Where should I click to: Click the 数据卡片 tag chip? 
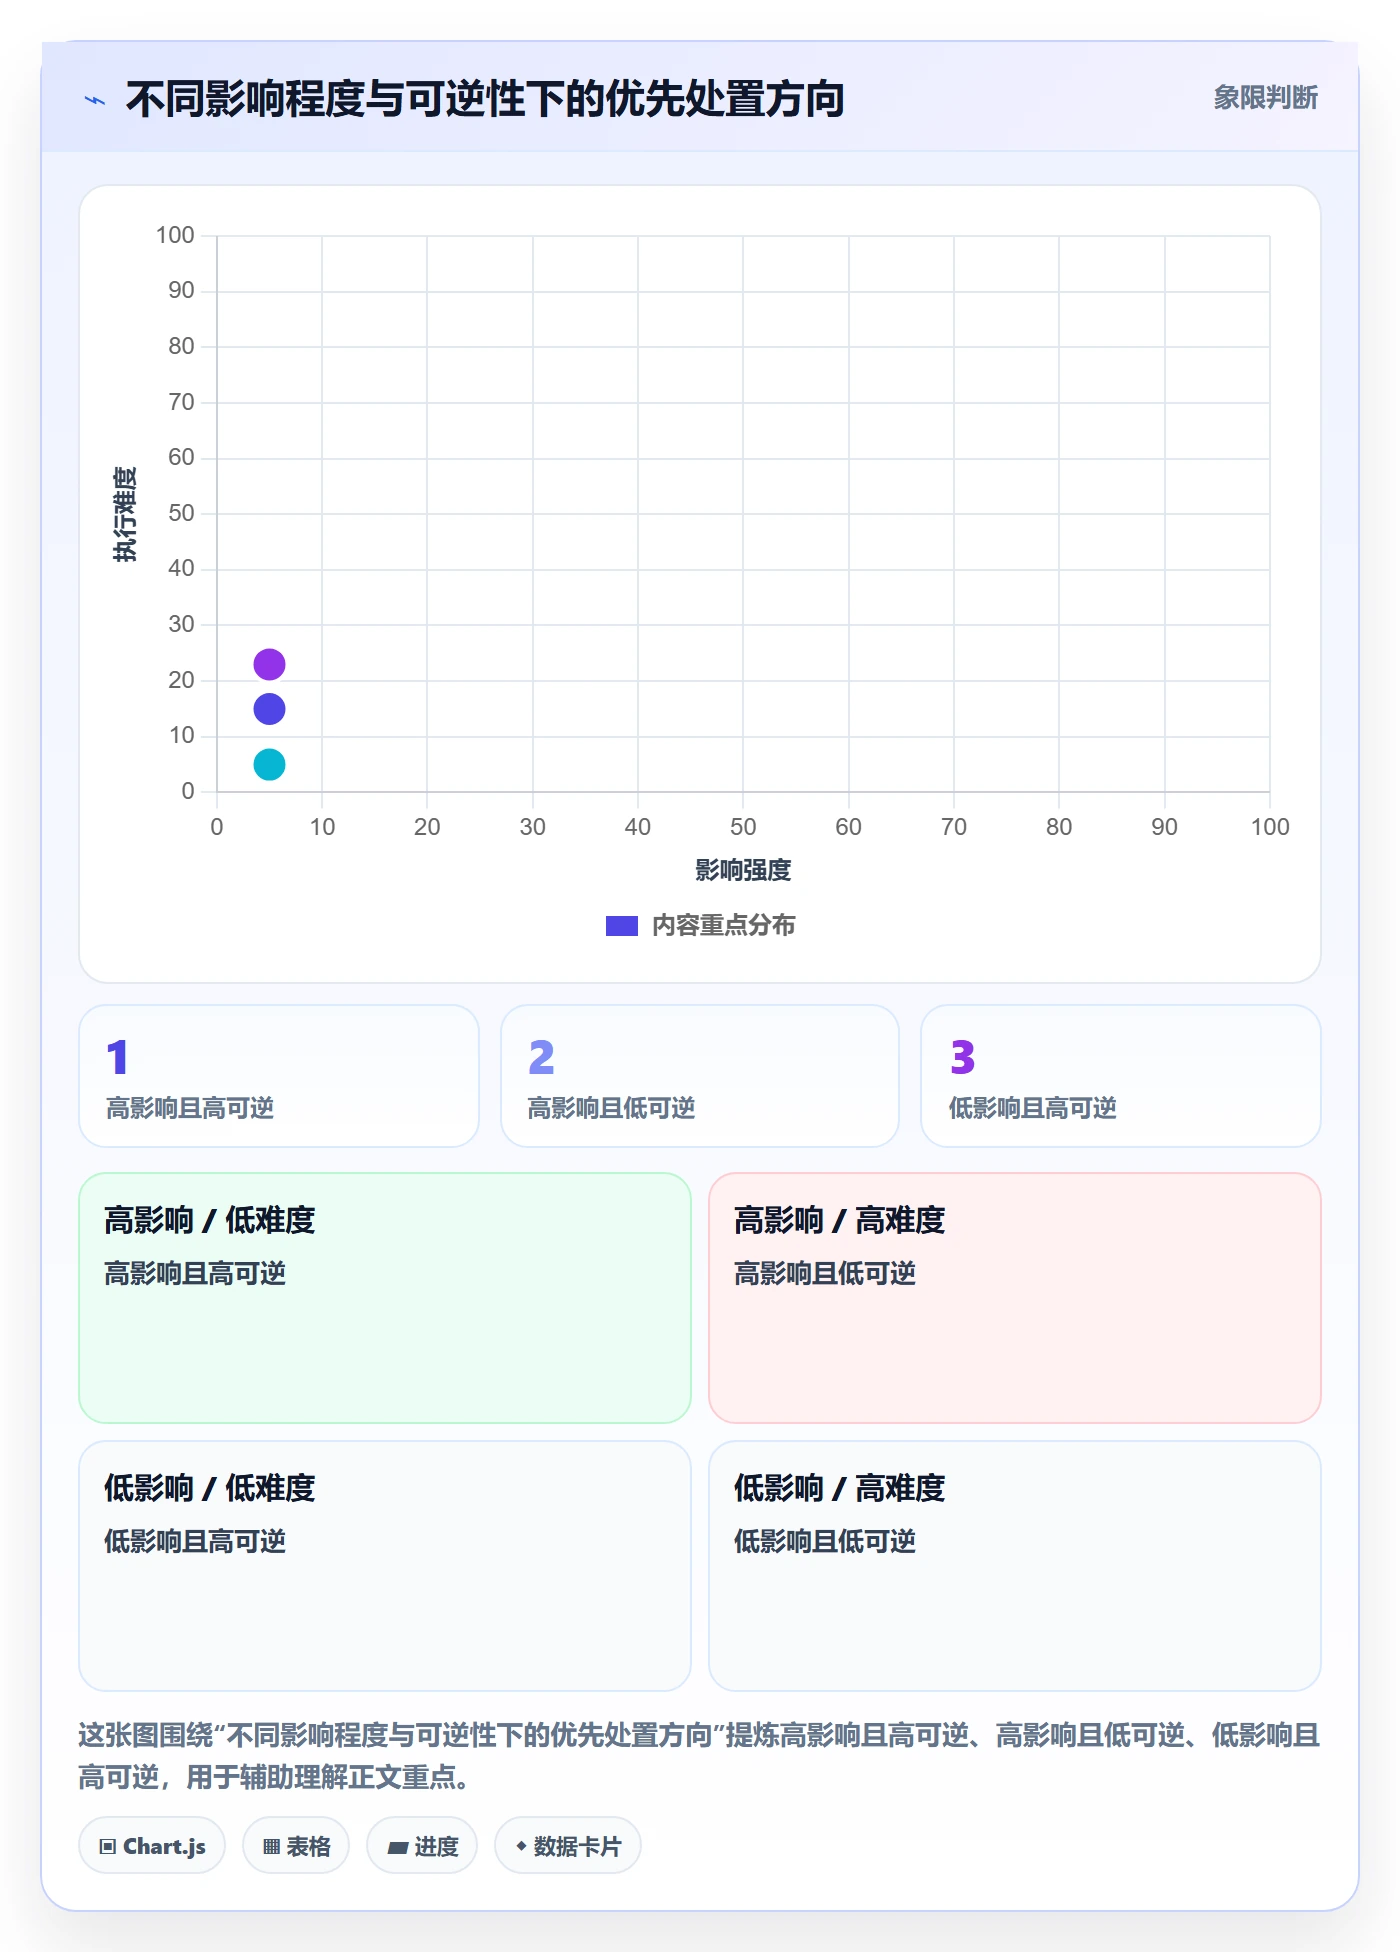click(568, 1846)
